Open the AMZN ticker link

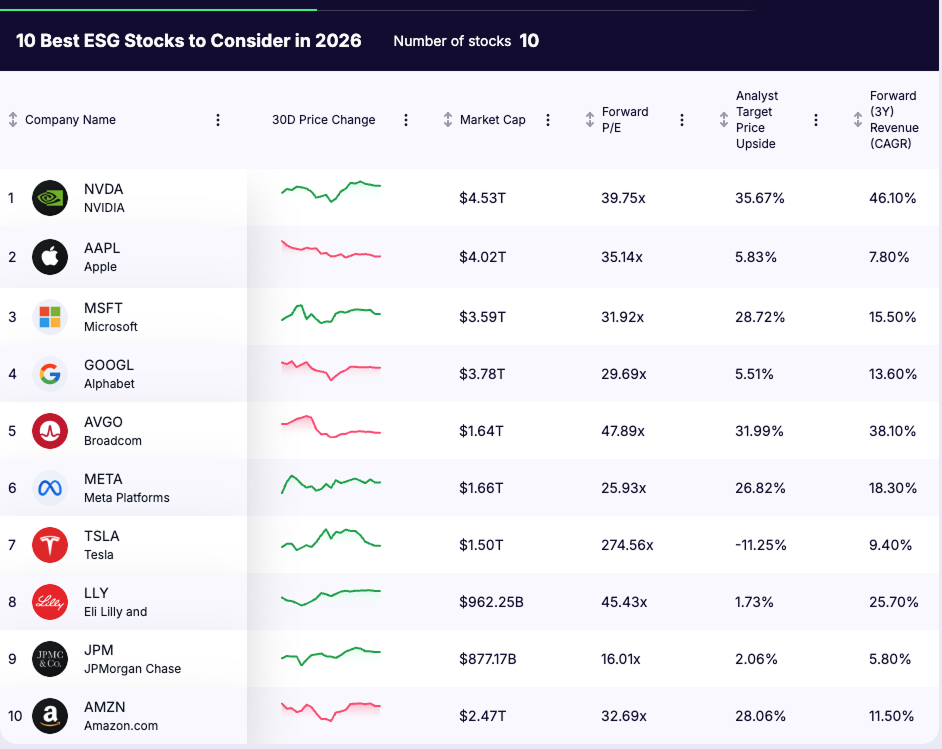click(103, 707)
